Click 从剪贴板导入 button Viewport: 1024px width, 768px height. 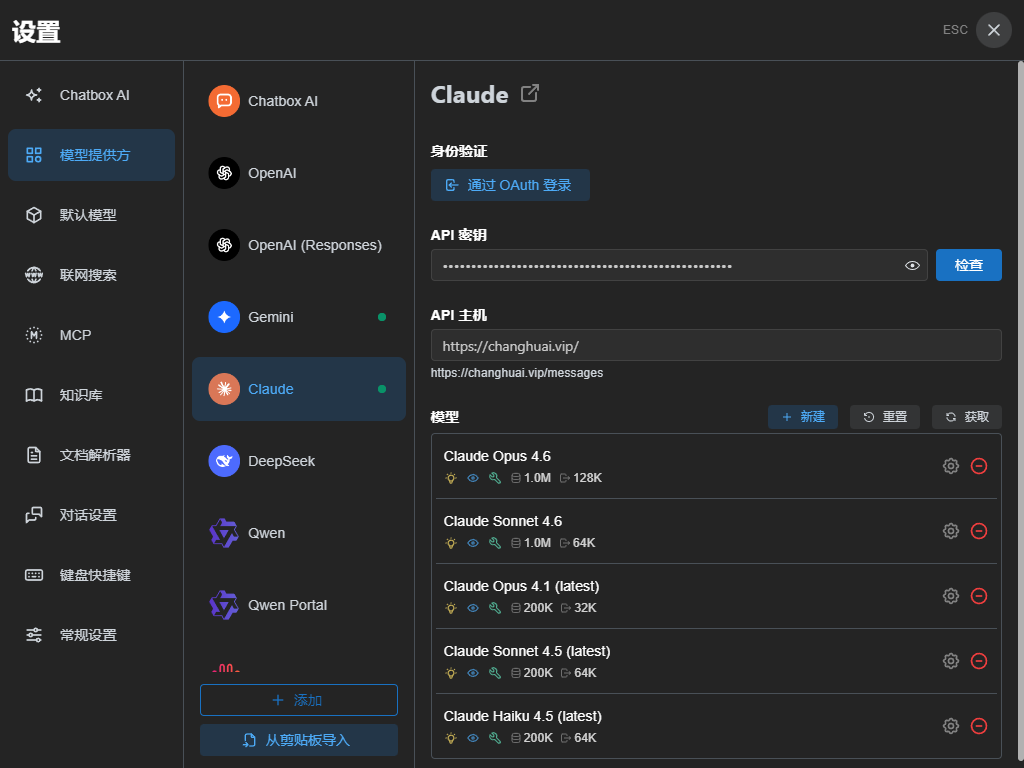(x=298, y=740)
